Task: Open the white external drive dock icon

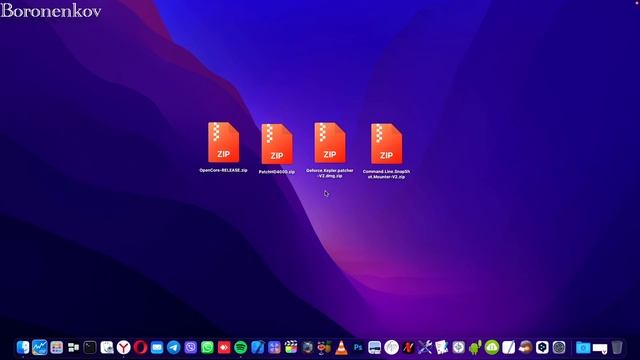Action: pos(600,348)
